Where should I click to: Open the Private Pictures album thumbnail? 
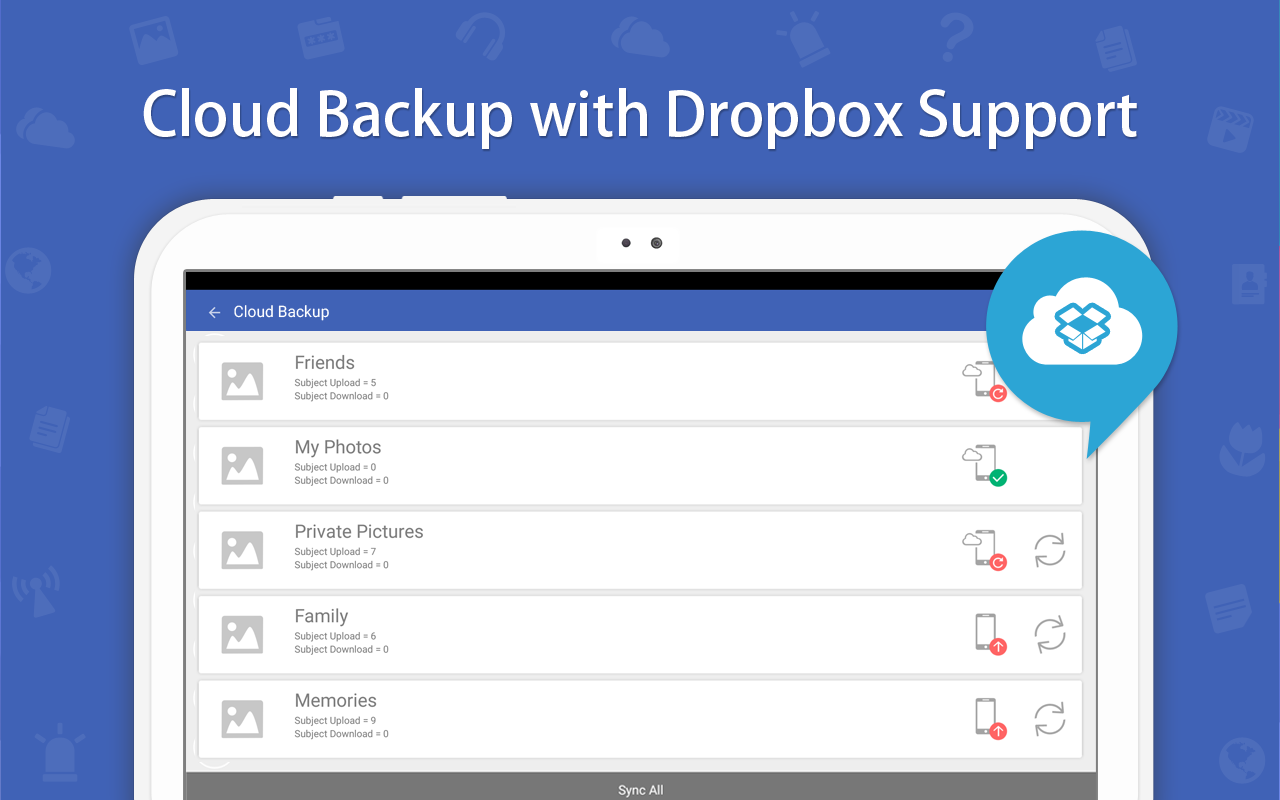[x=242, y=550]
